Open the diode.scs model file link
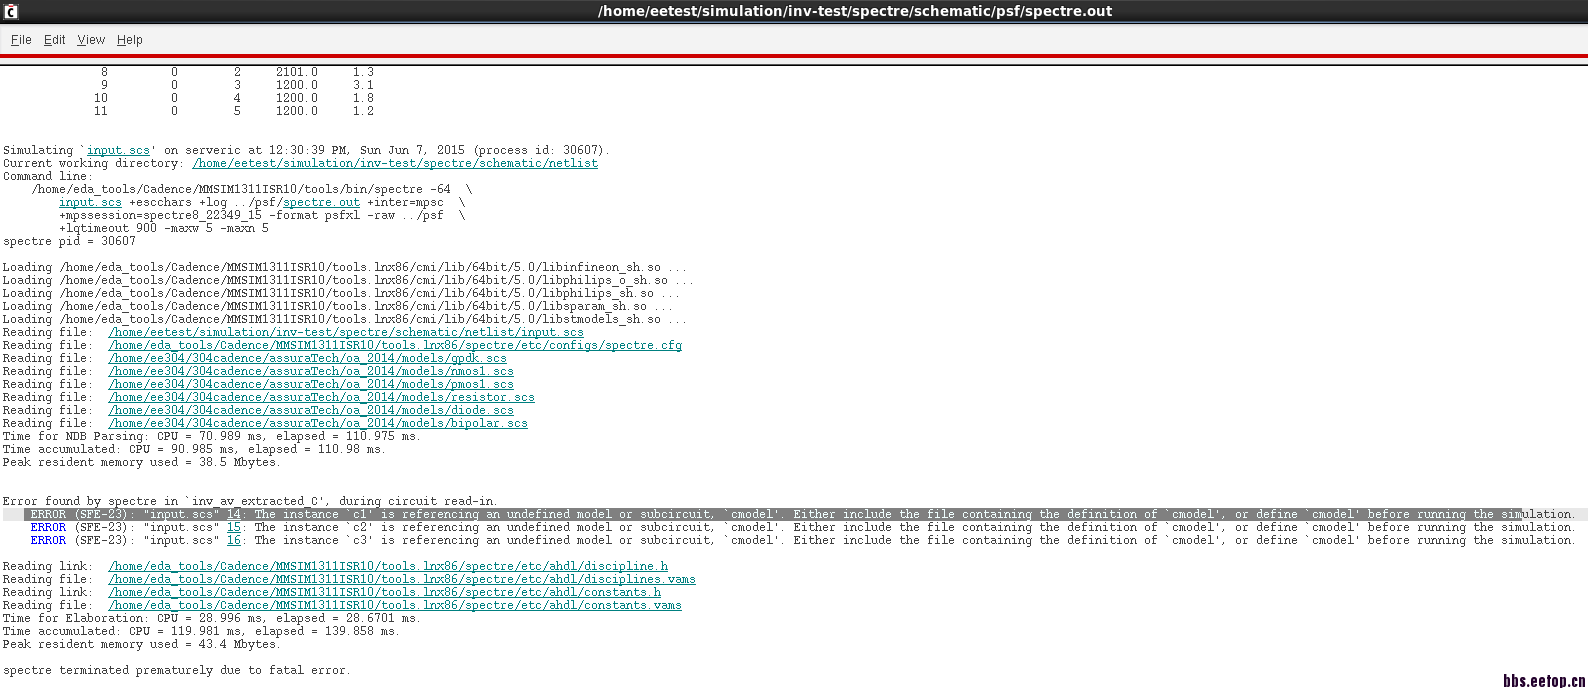Screen dimensions: 1588x693 [311, 410]
